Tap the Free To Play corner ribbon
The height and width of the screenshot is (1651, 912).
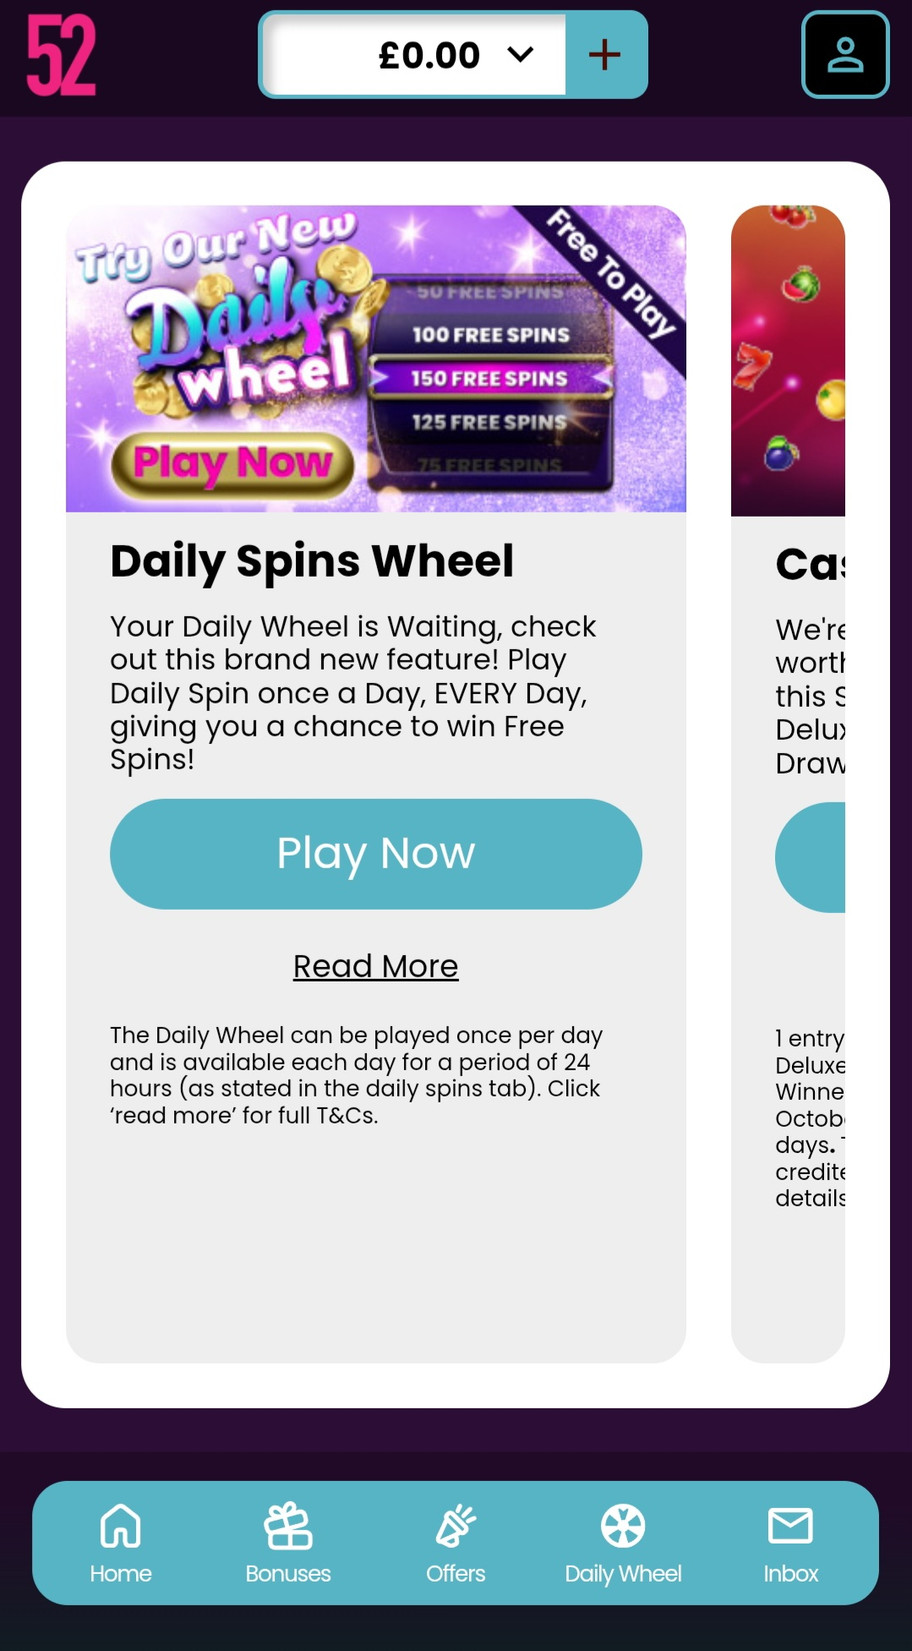point(612,272)
